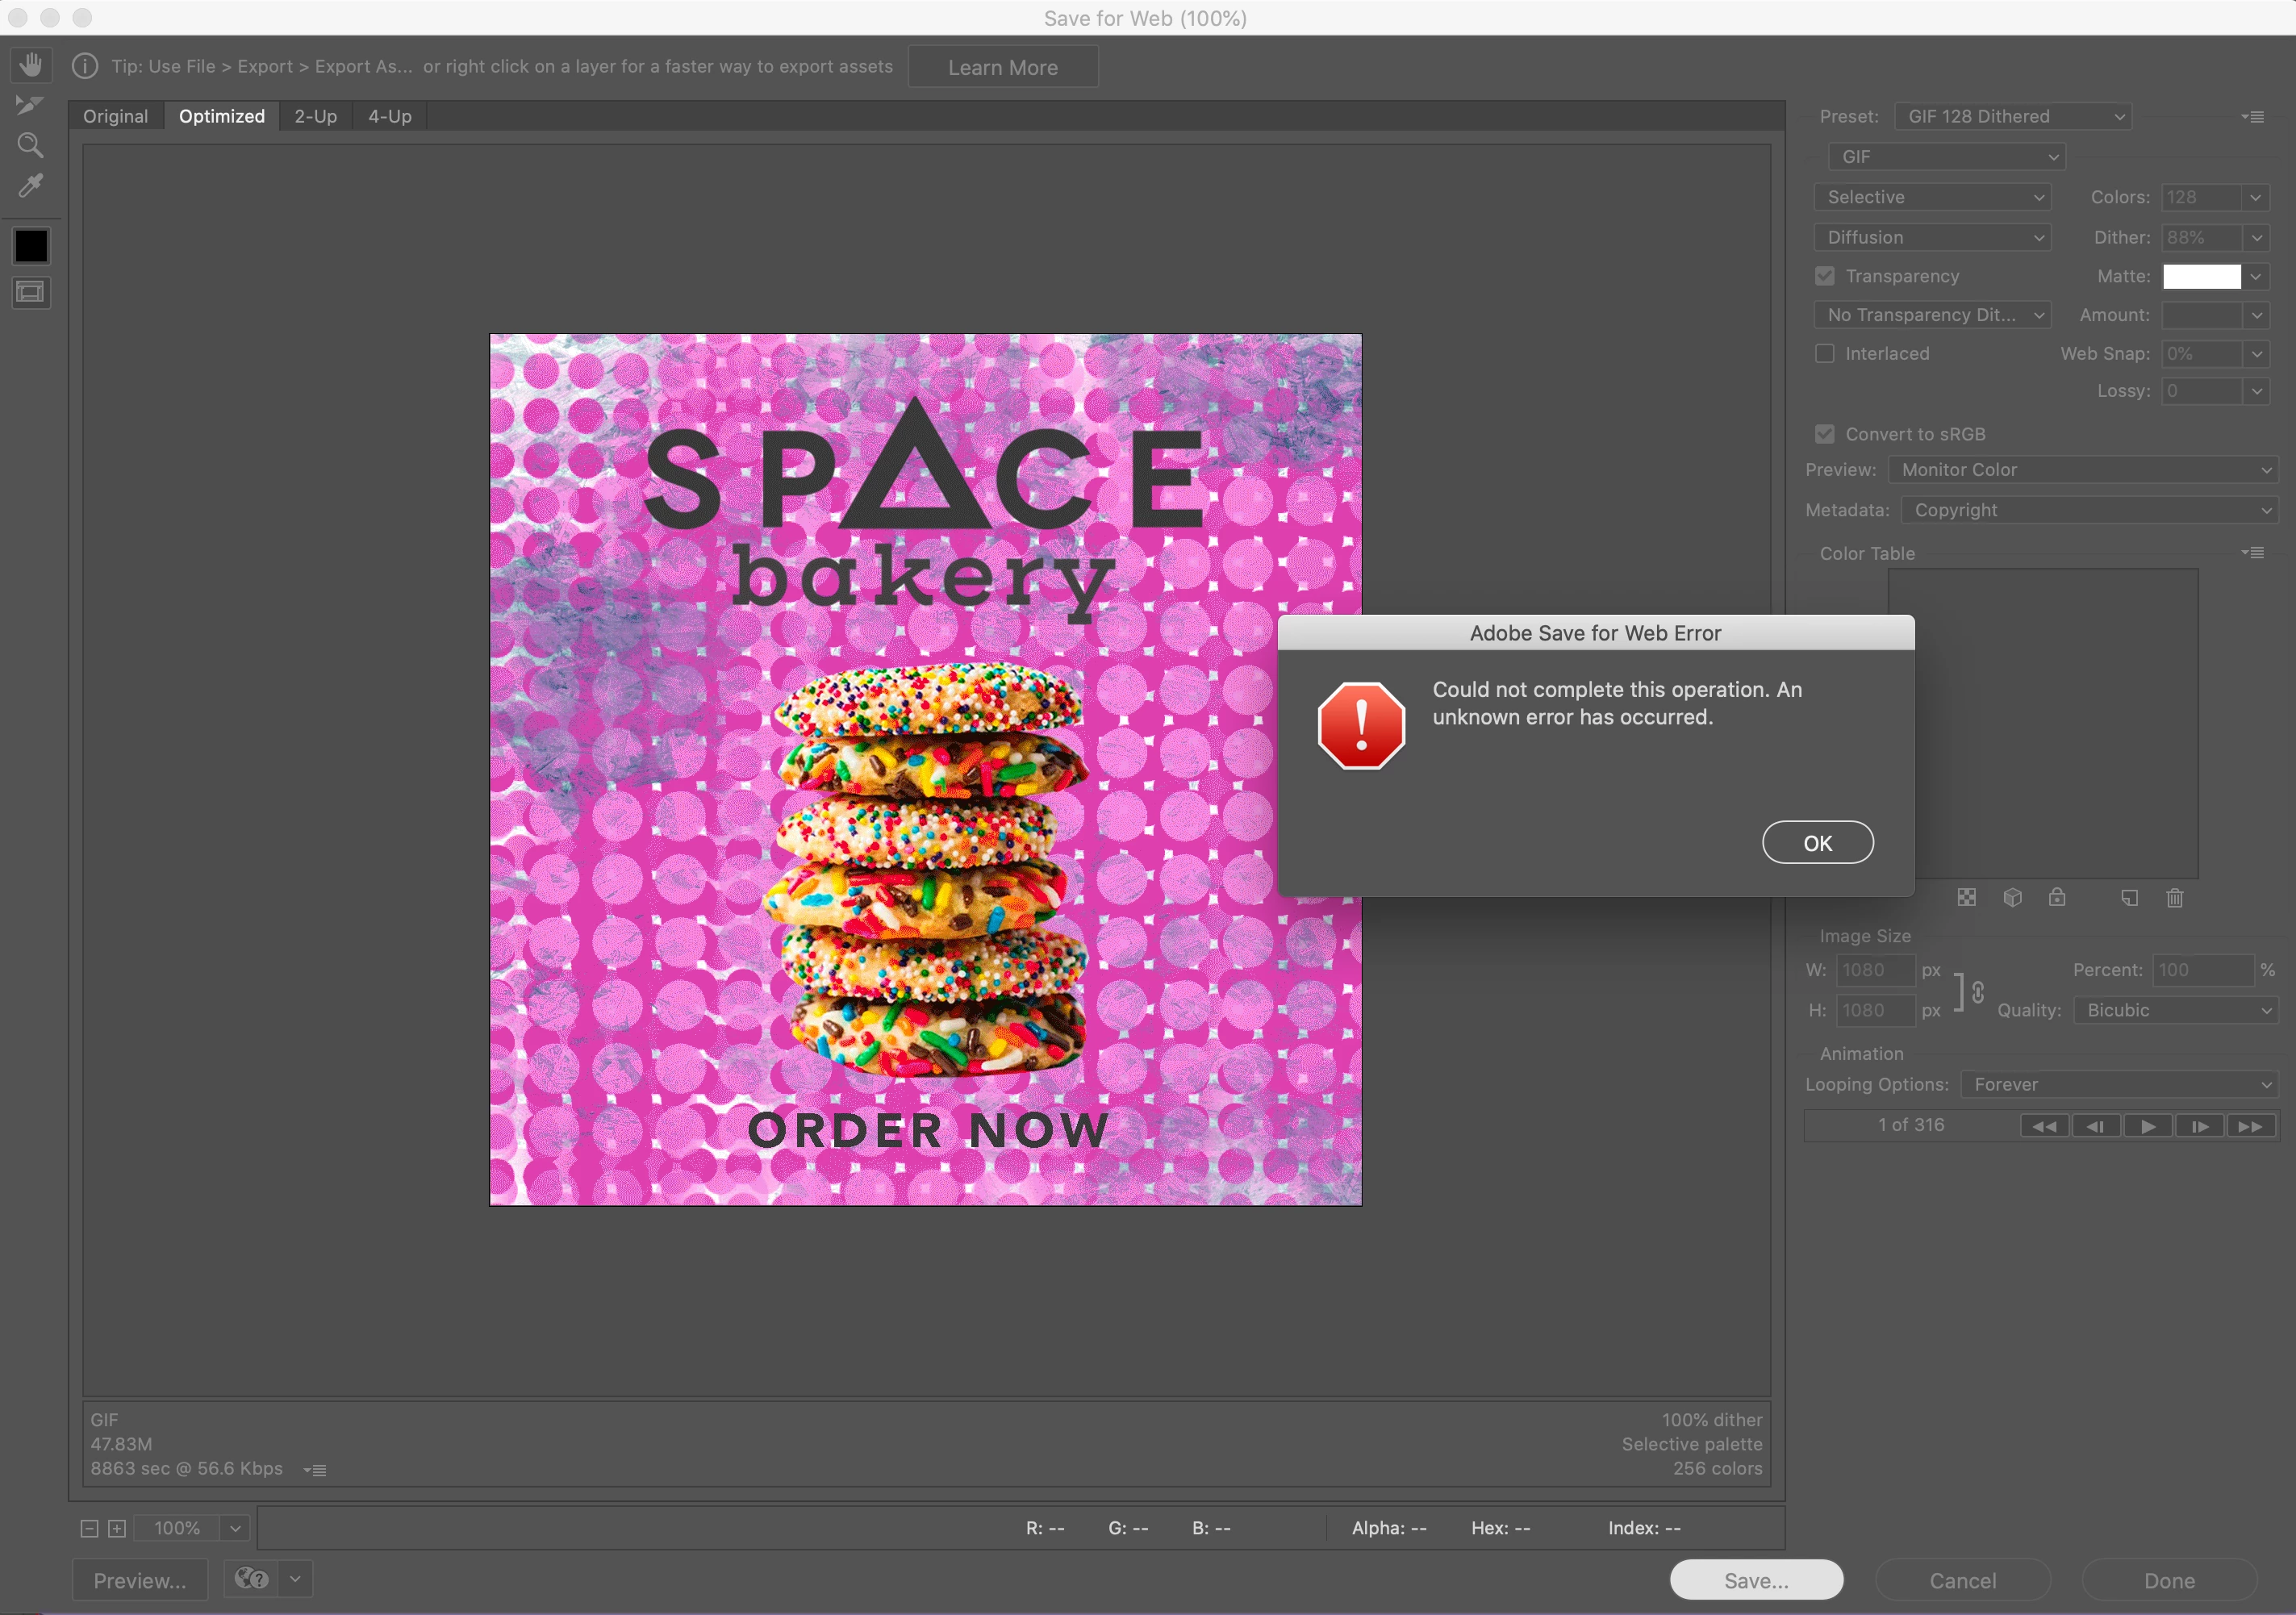
Task: Switch to the Original tab
Action: click(115, 117)
